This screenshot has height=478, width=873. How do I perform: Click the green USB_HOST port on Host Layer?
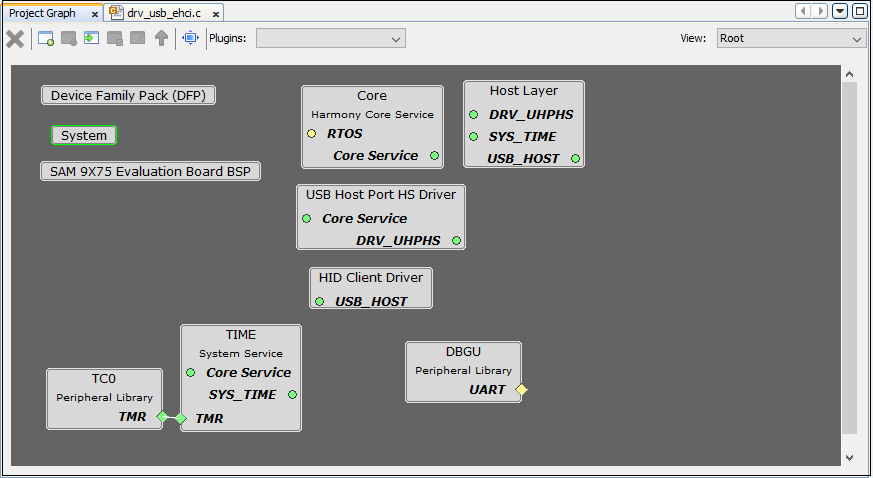[x=575, y=158]
